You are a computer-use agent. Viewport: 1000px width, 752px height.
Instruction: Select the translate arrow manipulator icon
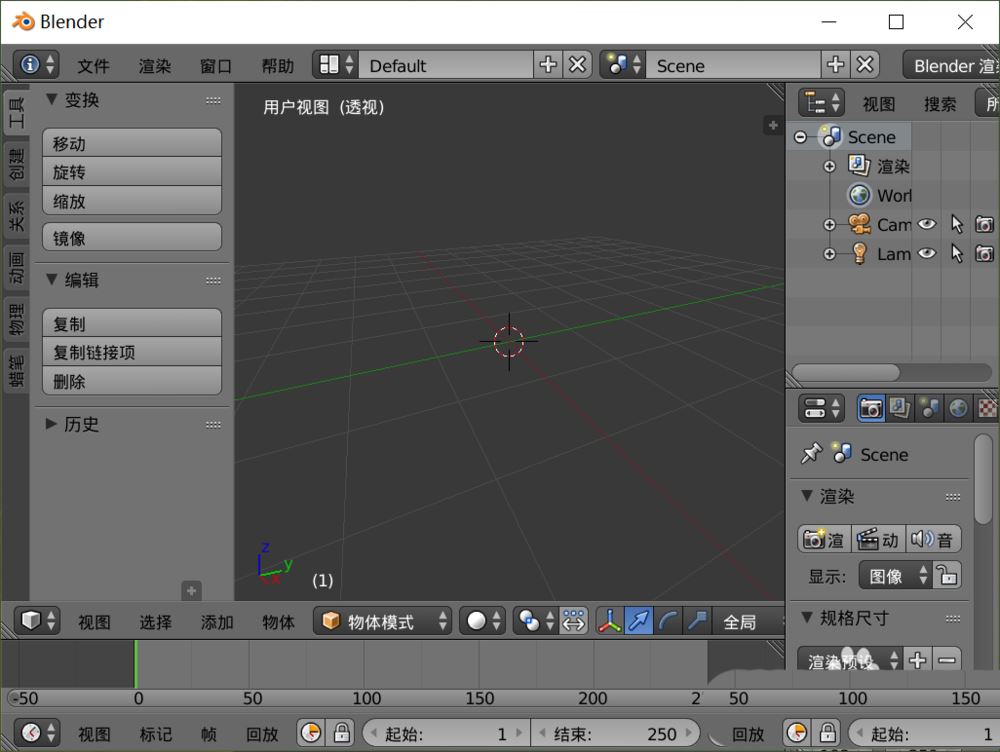(x=638, y=620)
